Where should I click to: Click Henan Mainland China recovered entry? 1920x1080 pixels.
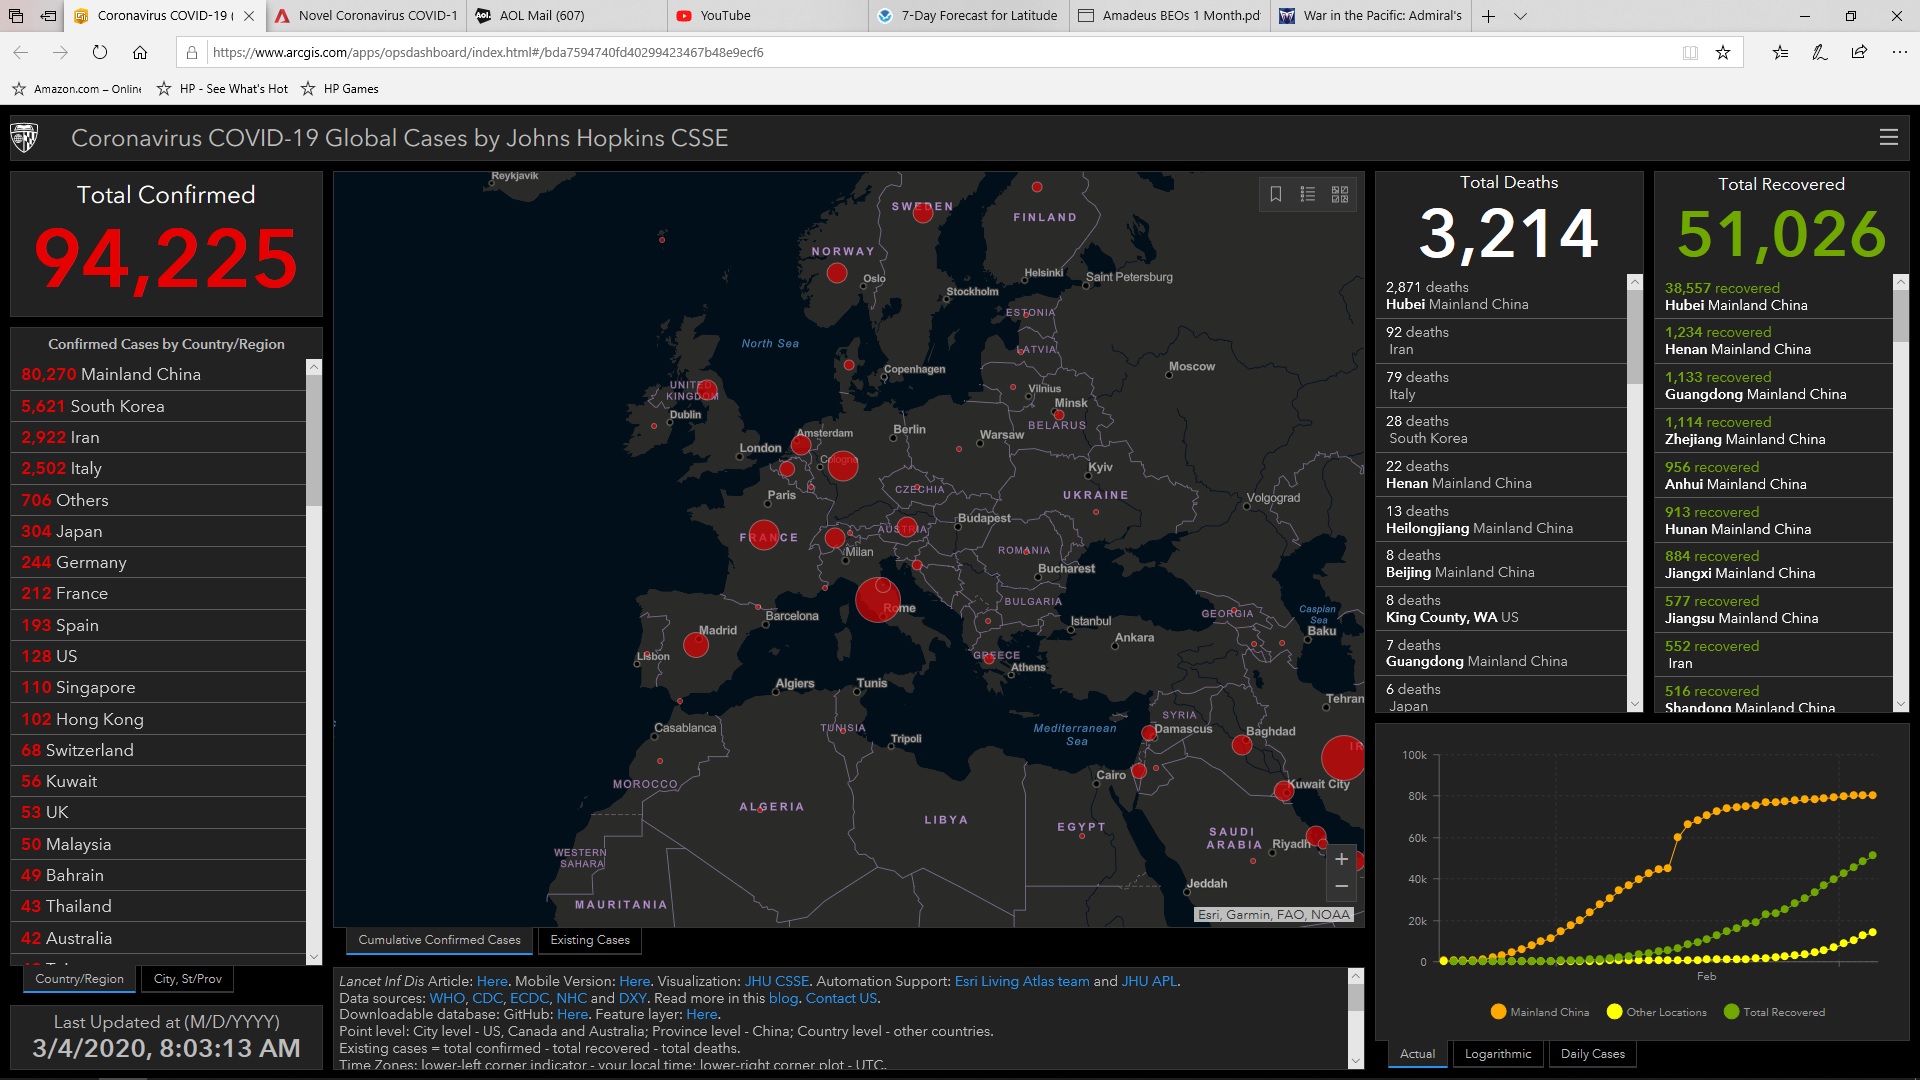click(x=1773, y=341)
